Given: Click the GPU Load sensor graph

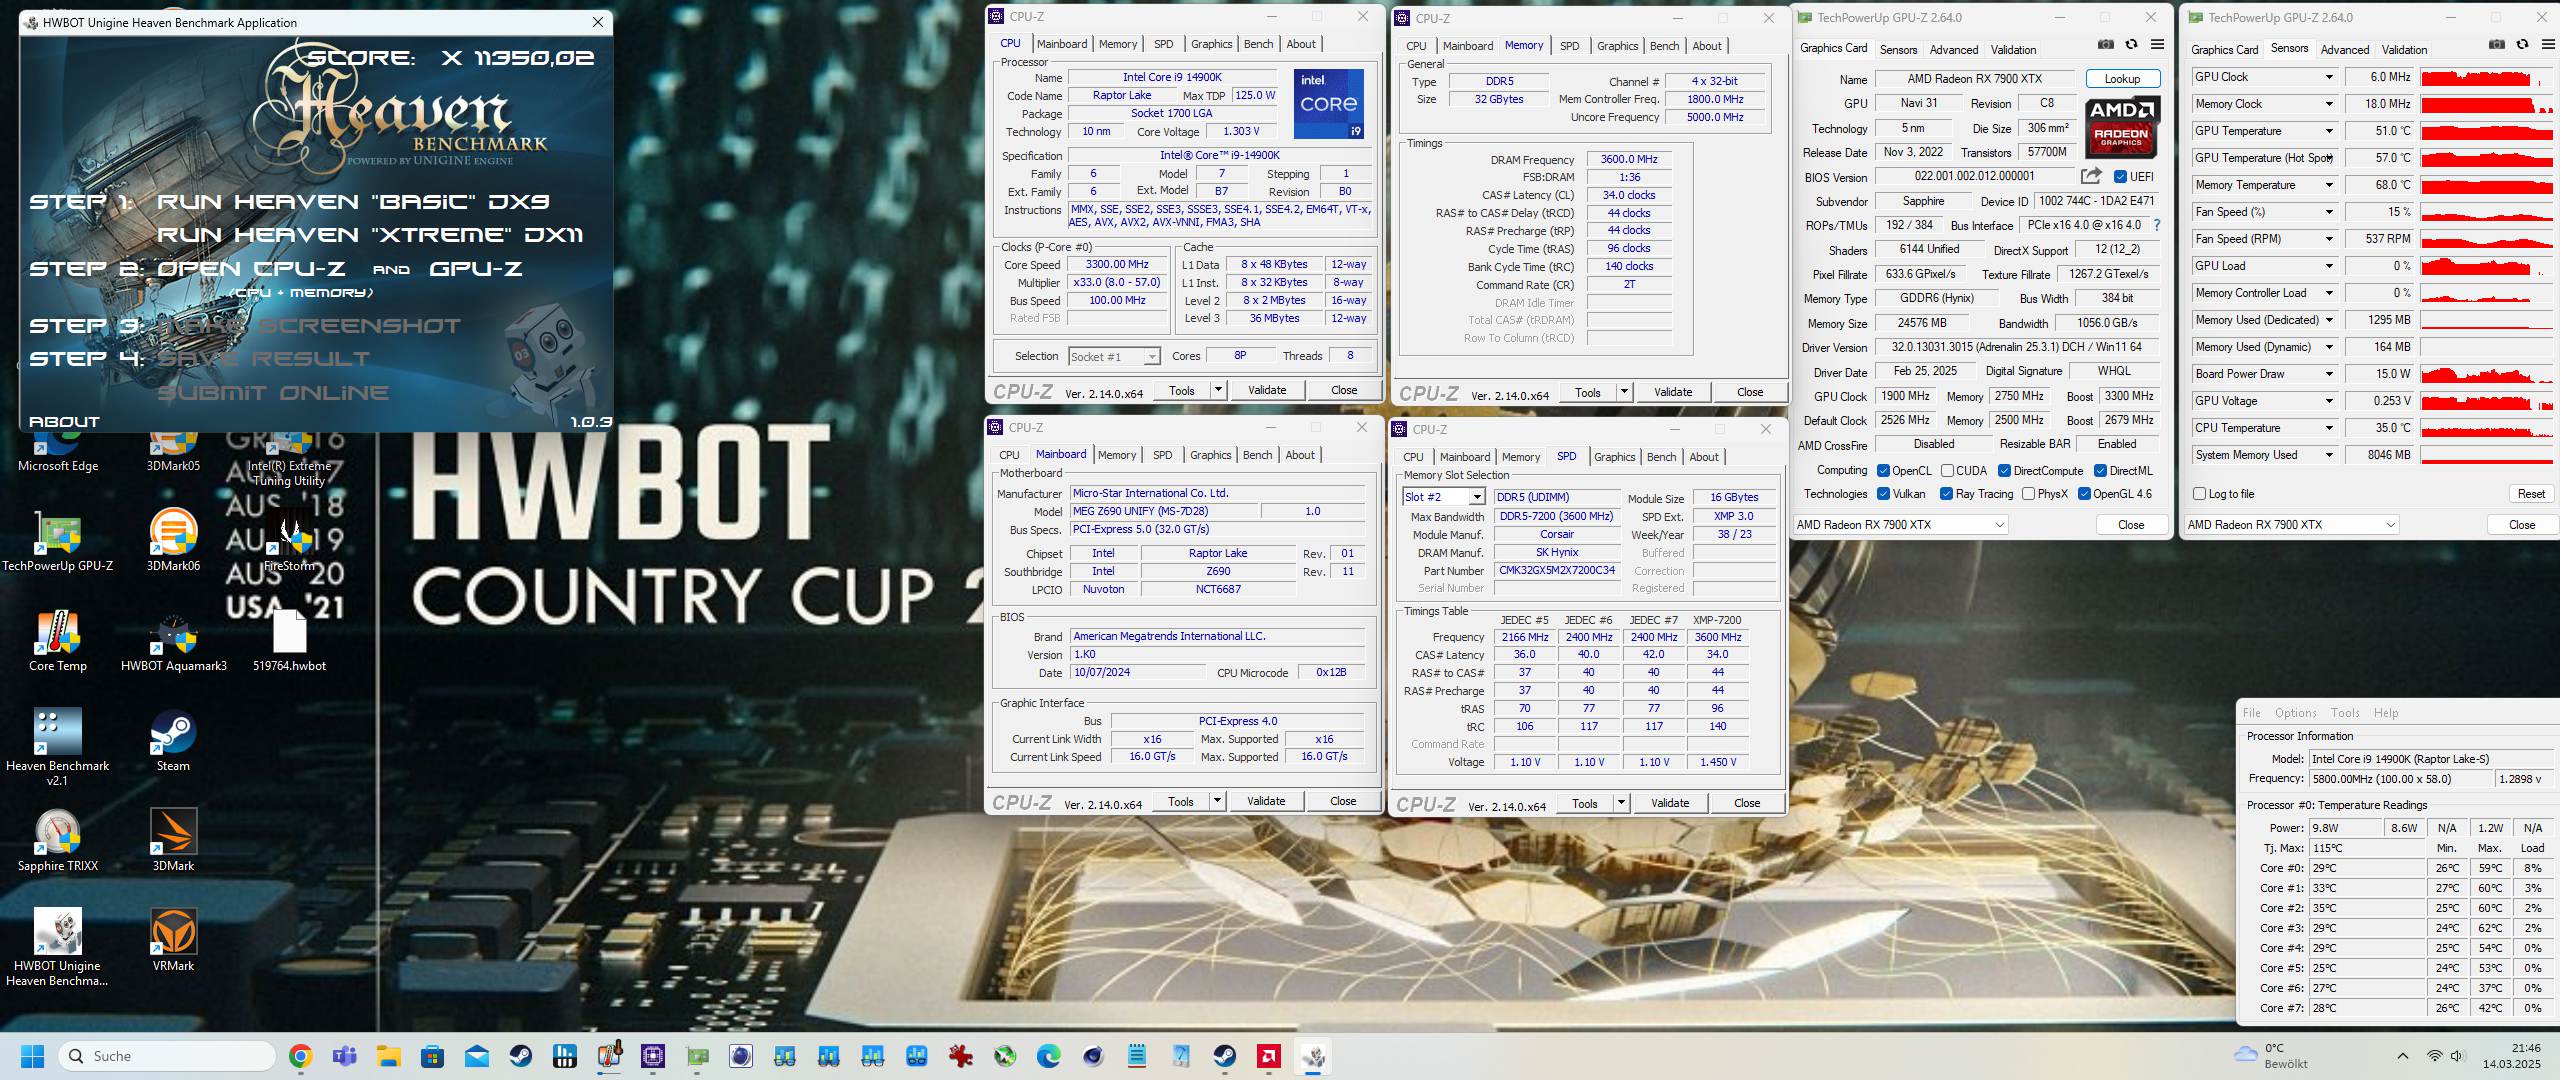Looking at the screenshot, I should point(2487,266).
